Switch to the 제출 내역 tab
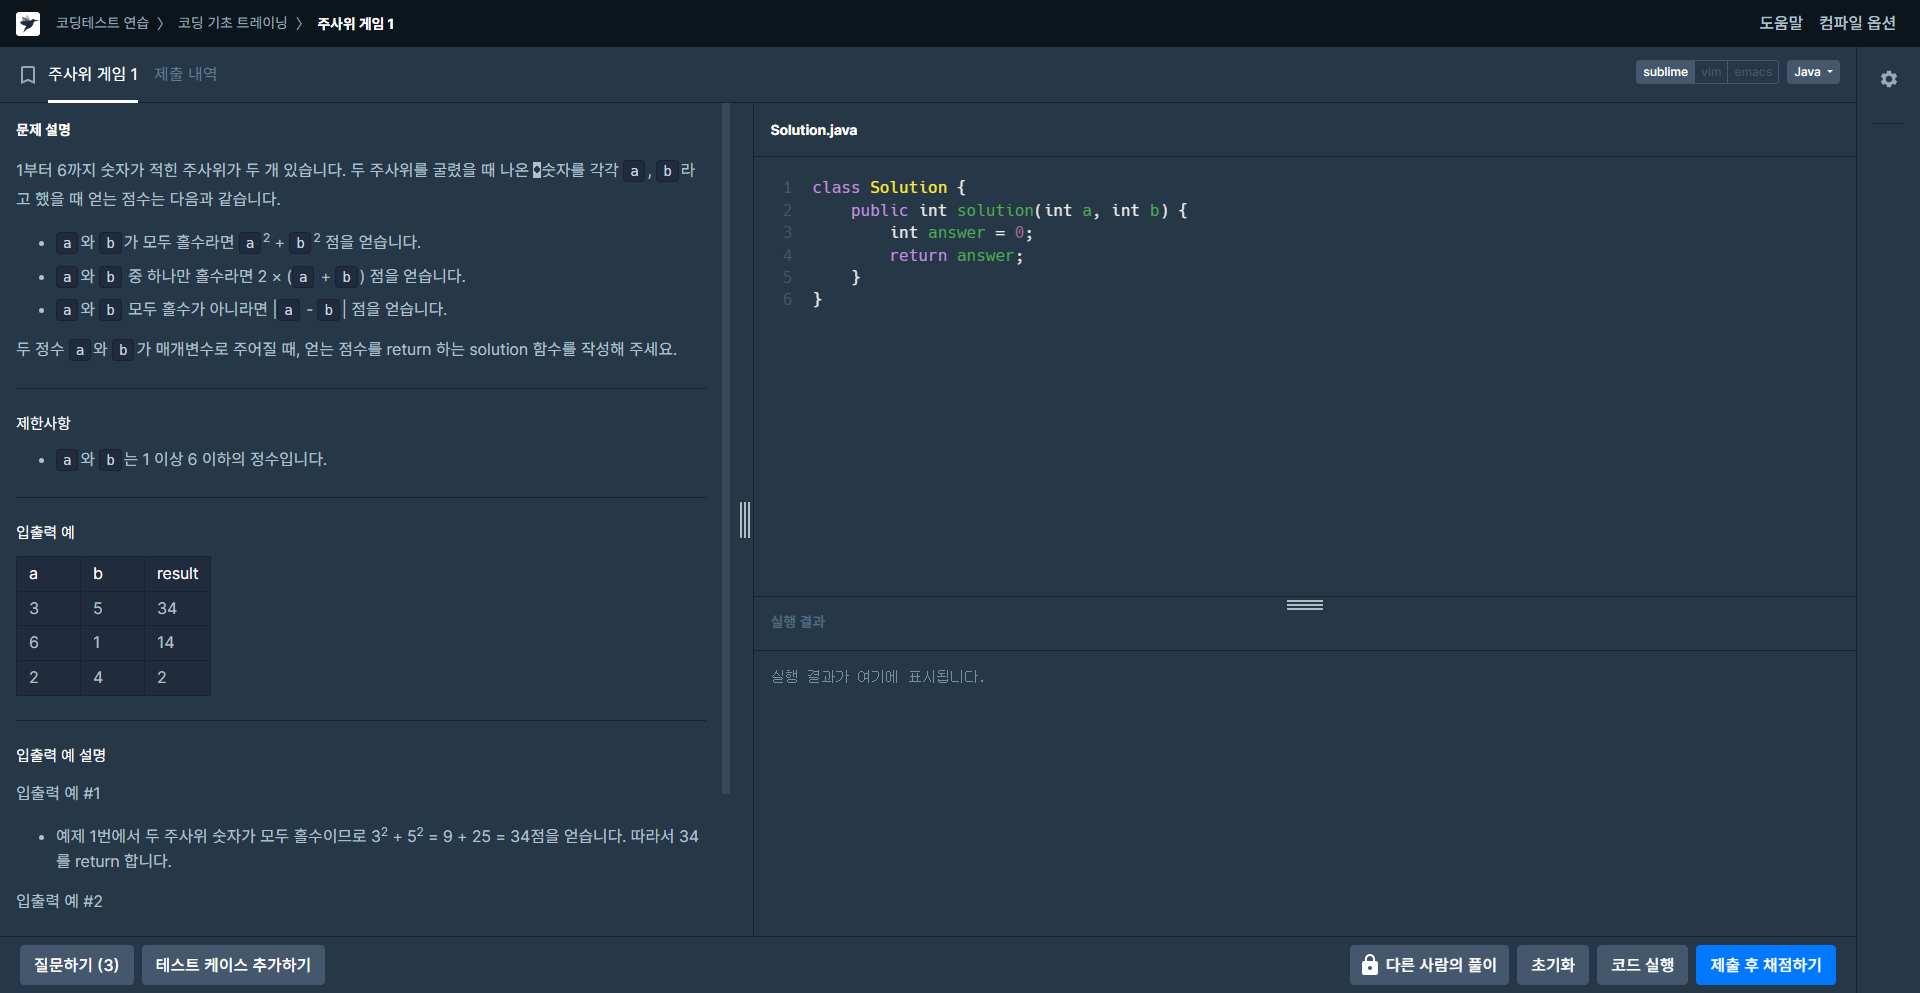Viewport: 1920px width, 993px height. point(186,75)
